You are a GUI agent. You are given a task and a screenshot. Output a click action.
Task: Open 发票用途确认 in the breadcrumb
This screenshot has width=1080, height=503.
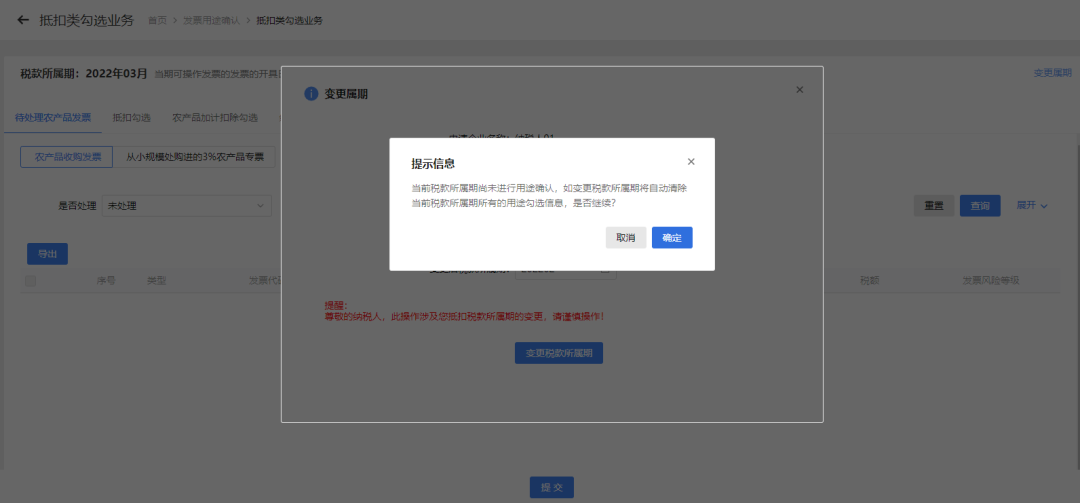coord(211,21)
